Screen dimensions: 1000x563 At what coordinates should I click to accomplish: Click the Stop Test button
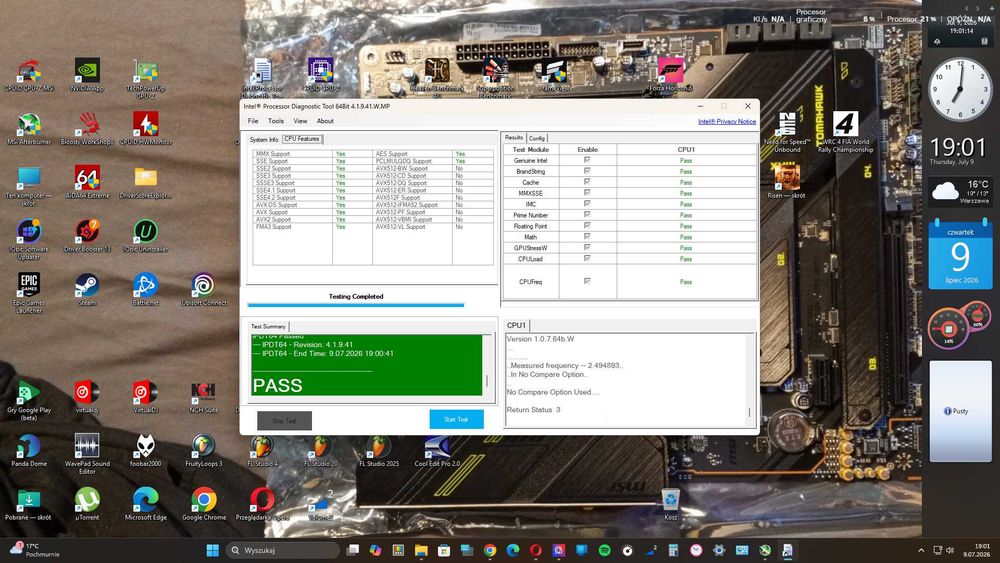point(284,421)
